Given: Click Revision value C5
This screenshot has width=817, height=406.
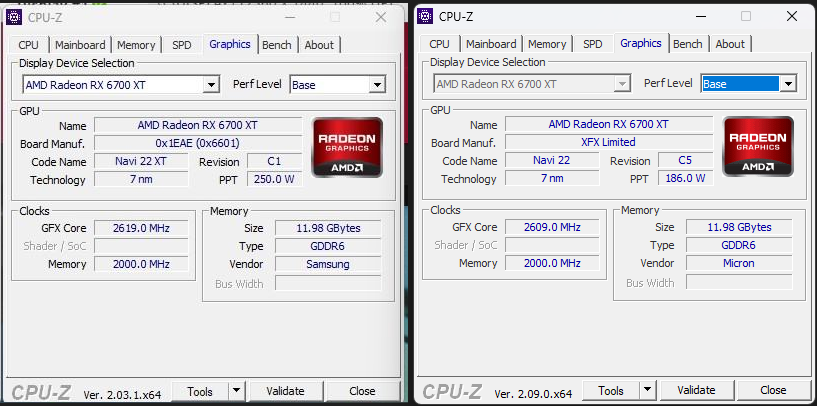Looking at the screenshot, I should click(685, 160).
